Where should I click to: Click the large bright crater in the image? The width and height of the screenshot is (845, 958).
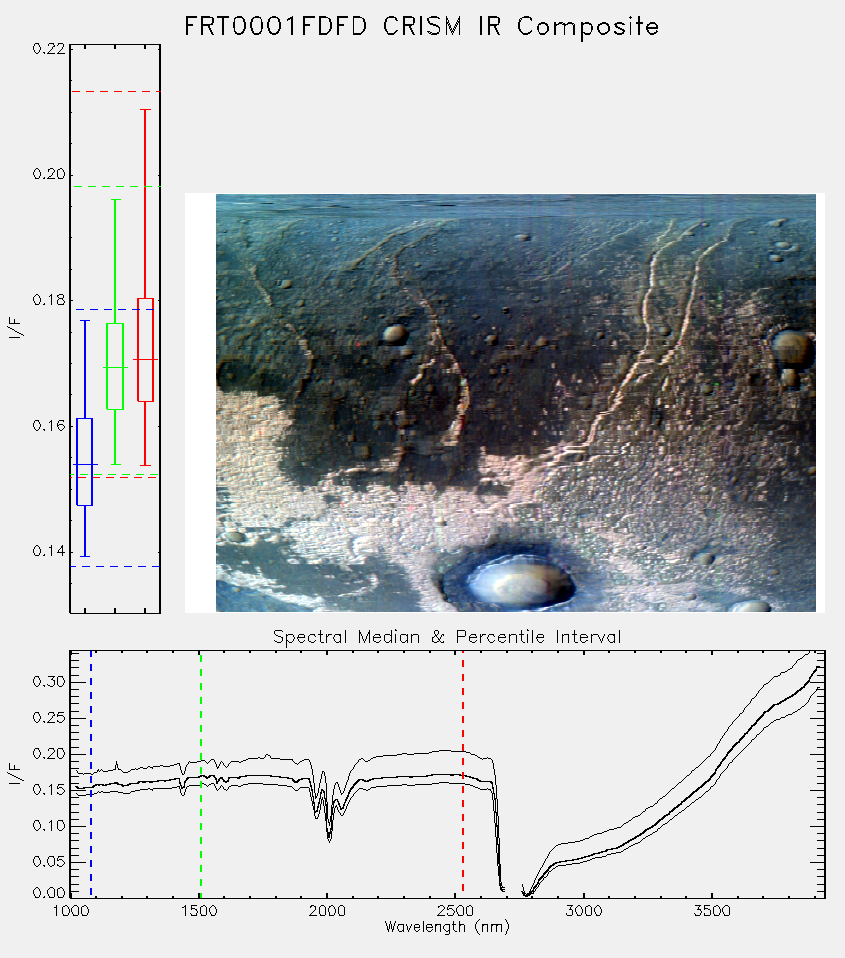tap(512, 579)
